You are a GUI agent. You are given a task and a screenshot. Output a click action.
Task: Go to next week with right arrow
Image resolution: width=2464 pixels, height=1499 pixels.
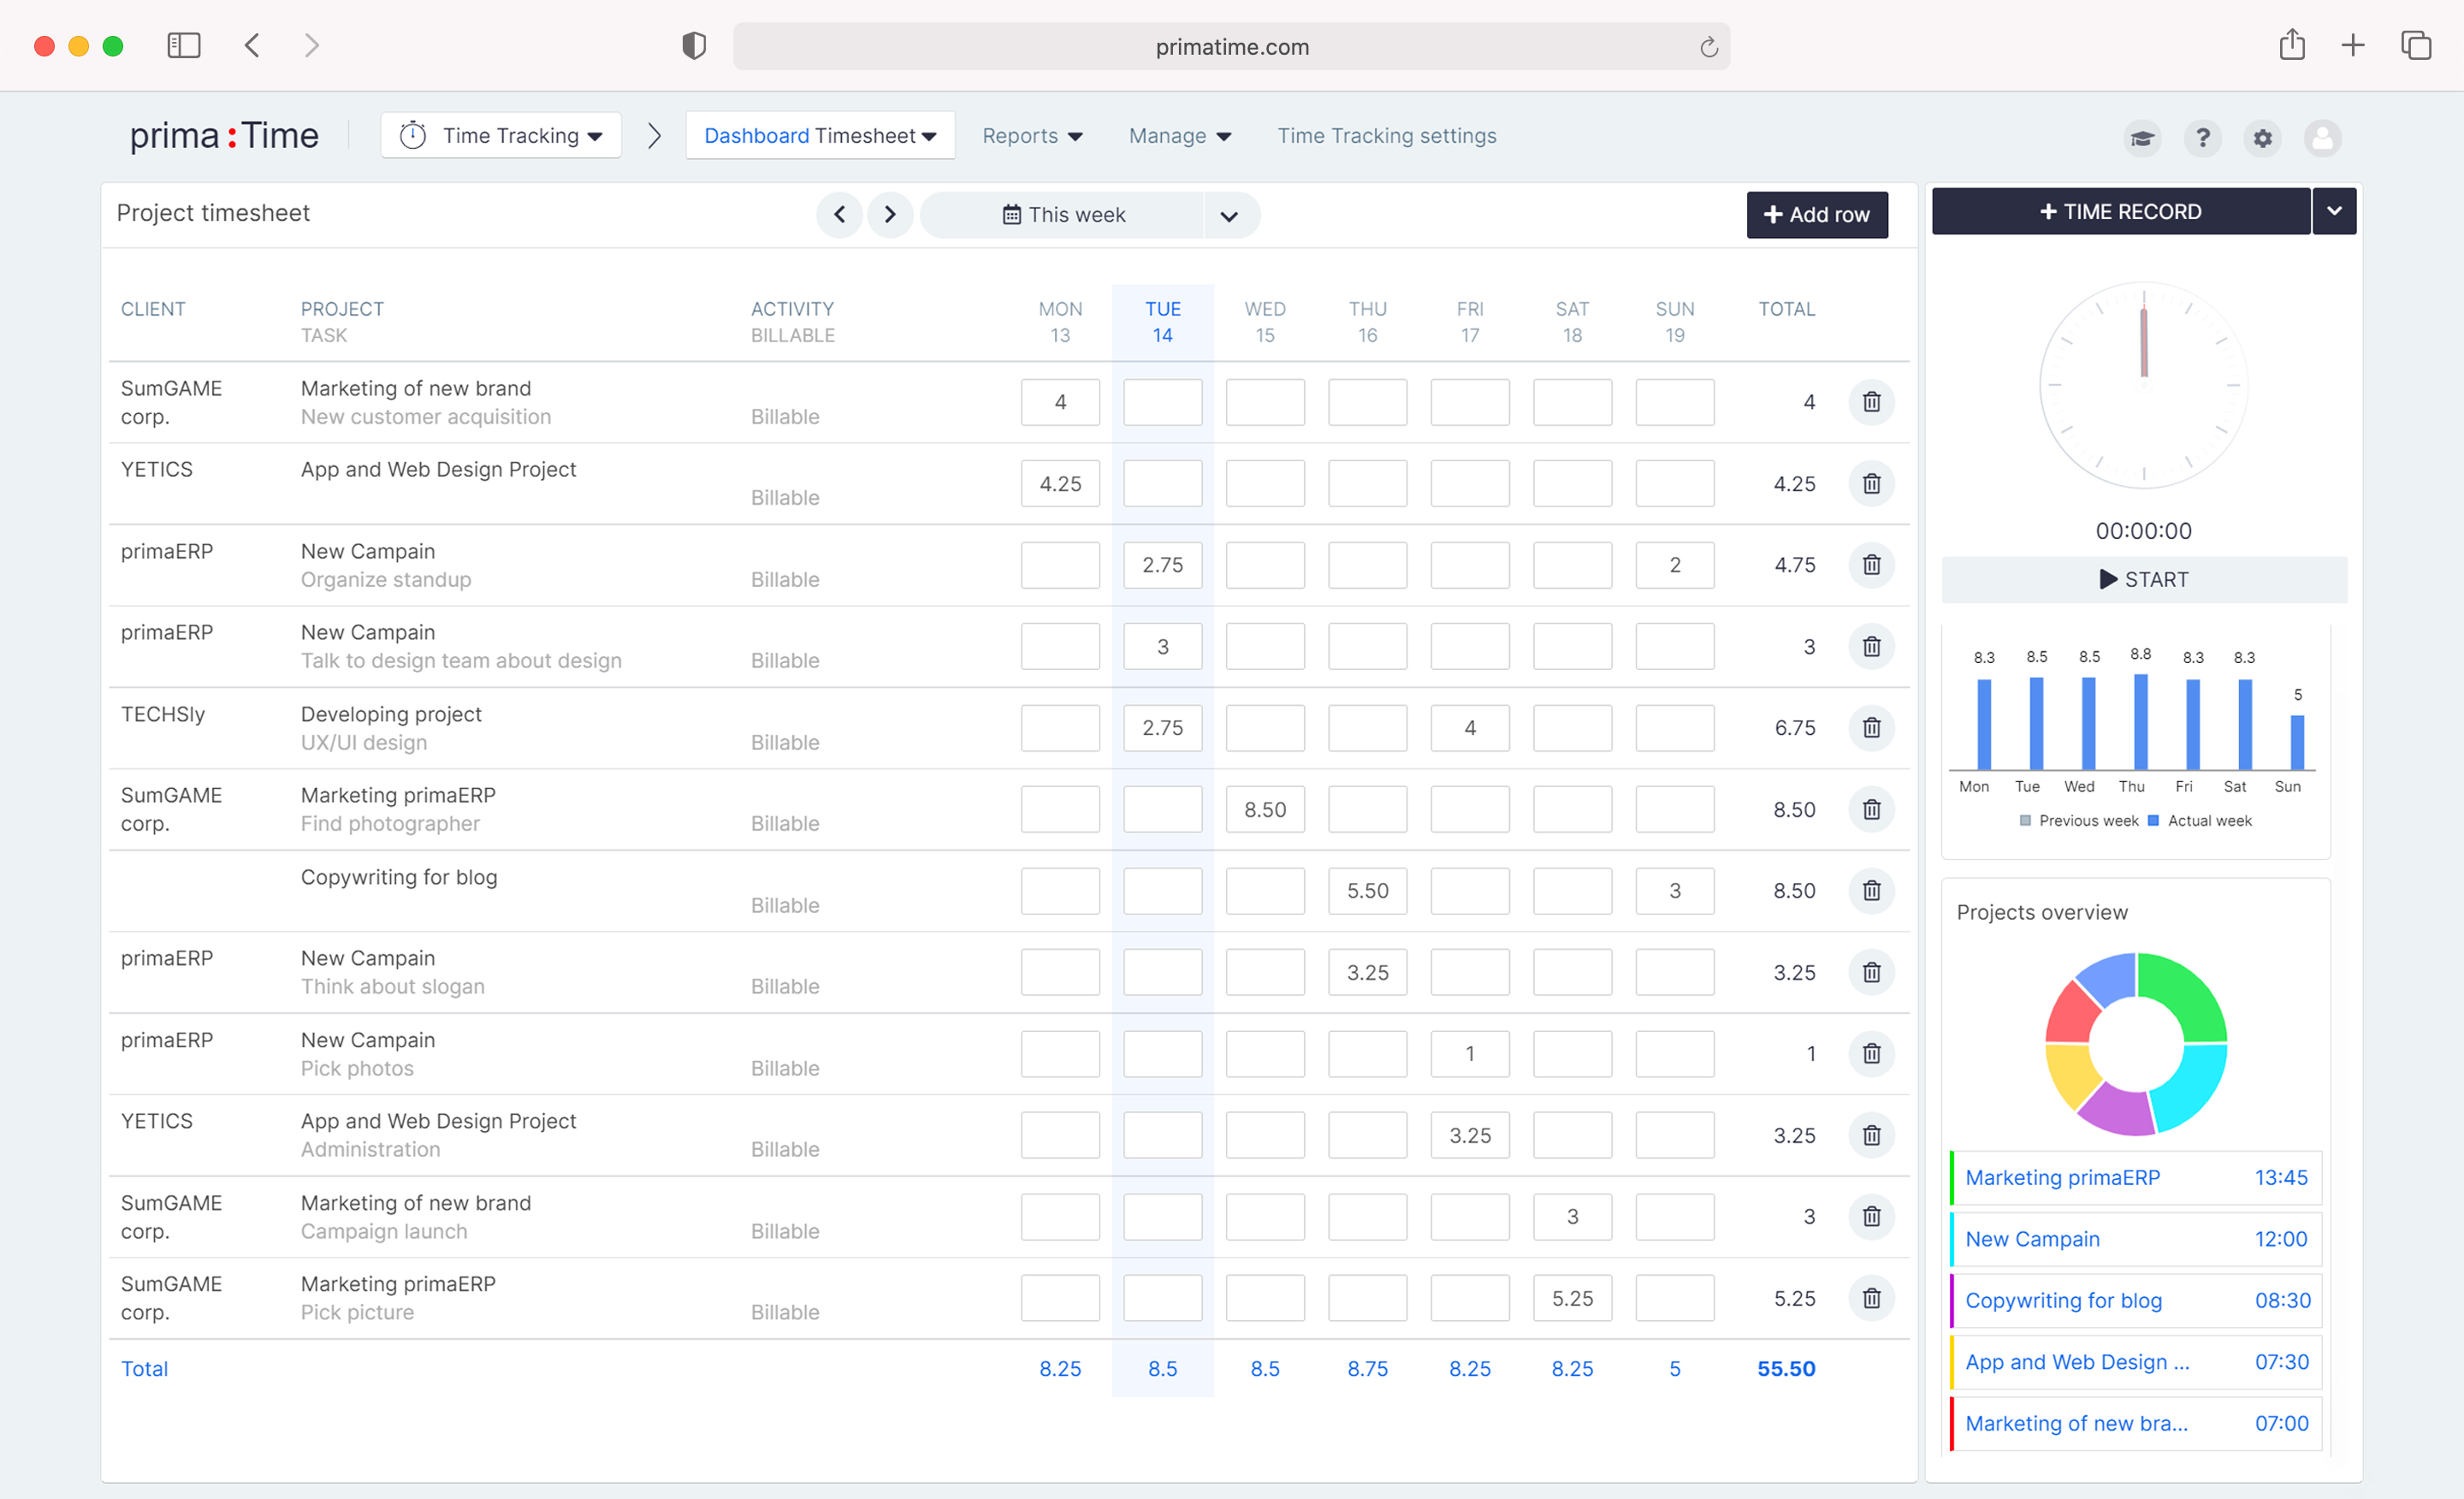(x=890, y=215)
